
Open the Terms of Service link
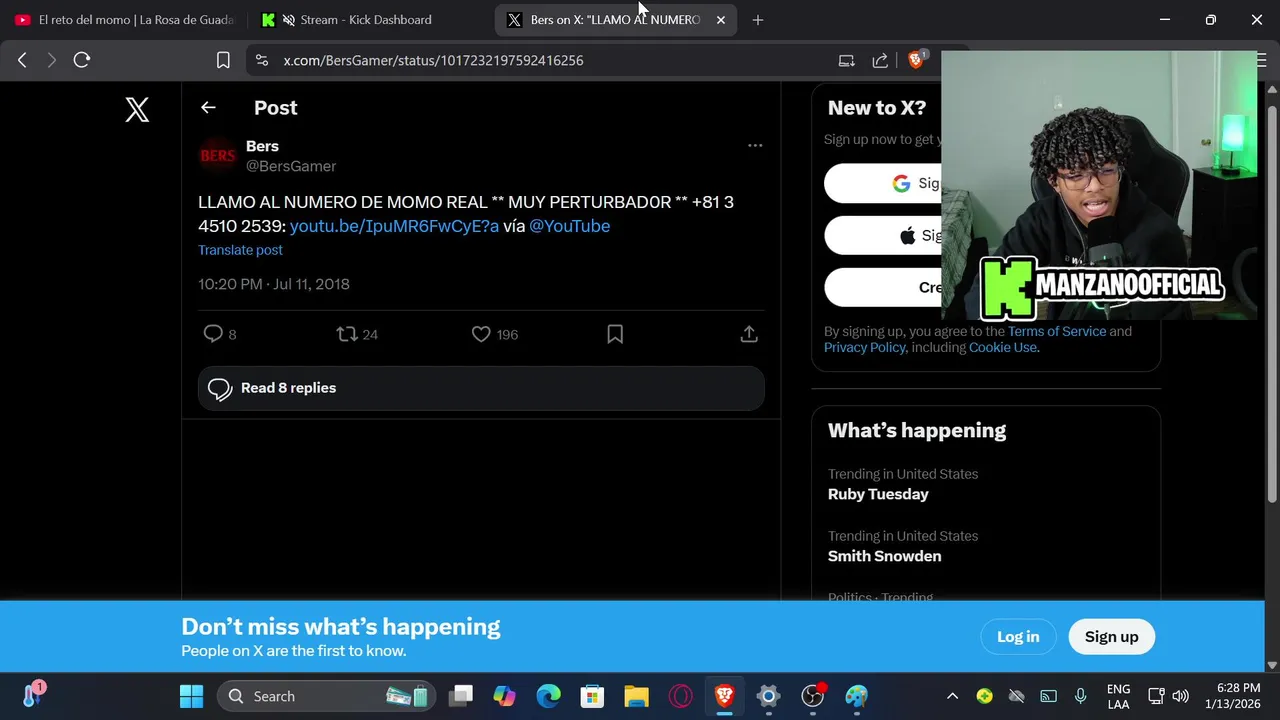[1057, 331]
